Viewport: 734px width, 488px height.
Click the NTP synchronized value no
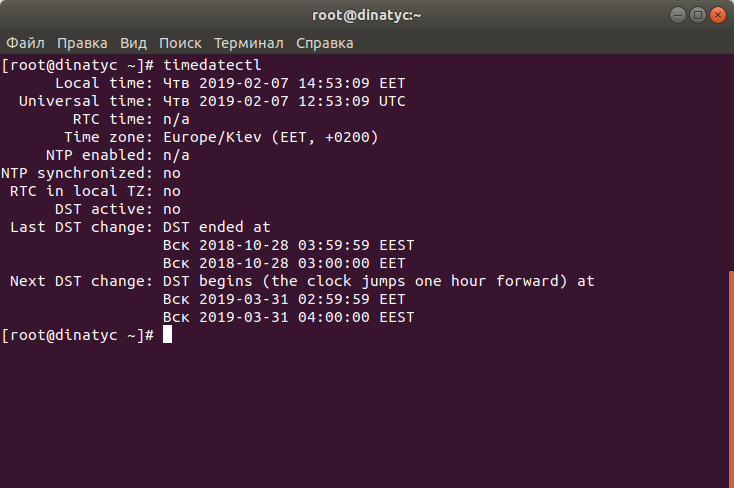coord(172,173)
